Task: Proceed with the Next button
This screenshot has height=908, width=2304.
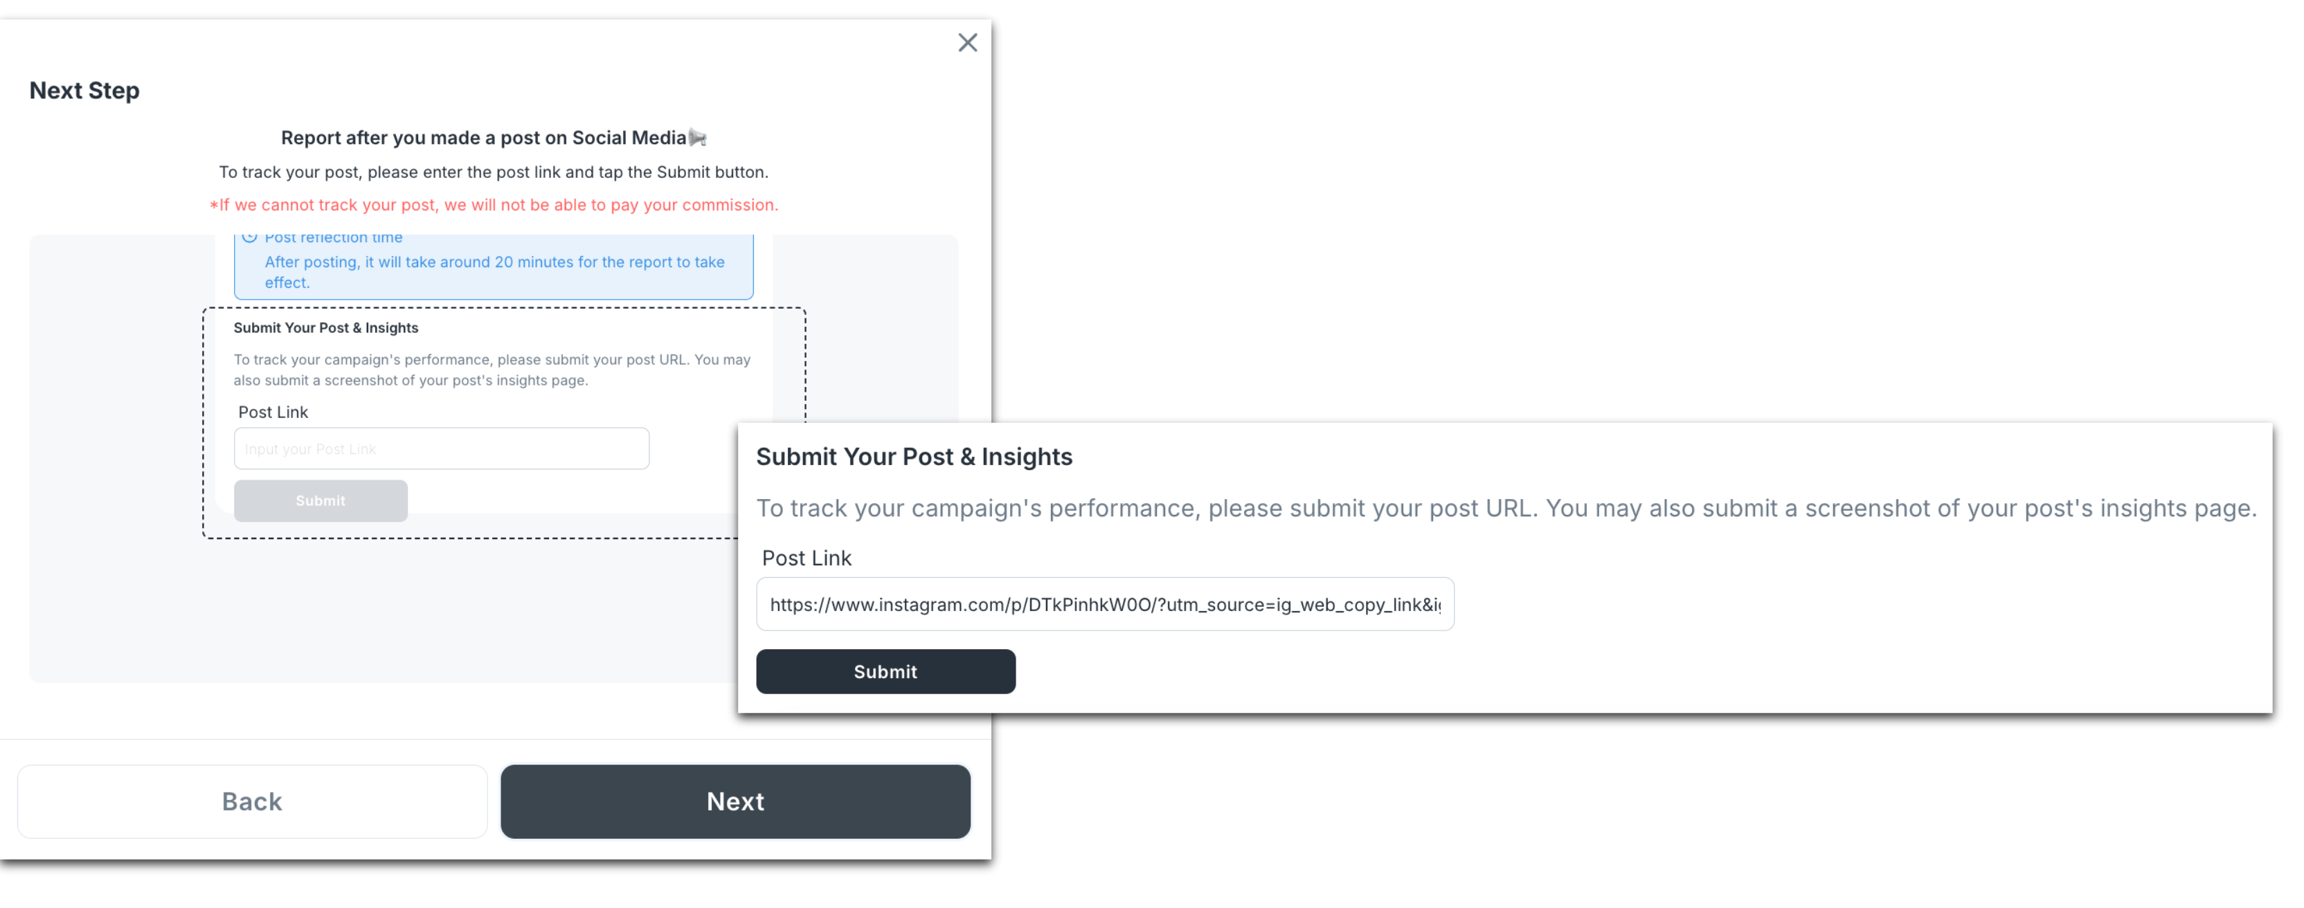Action: click(735, 802)
